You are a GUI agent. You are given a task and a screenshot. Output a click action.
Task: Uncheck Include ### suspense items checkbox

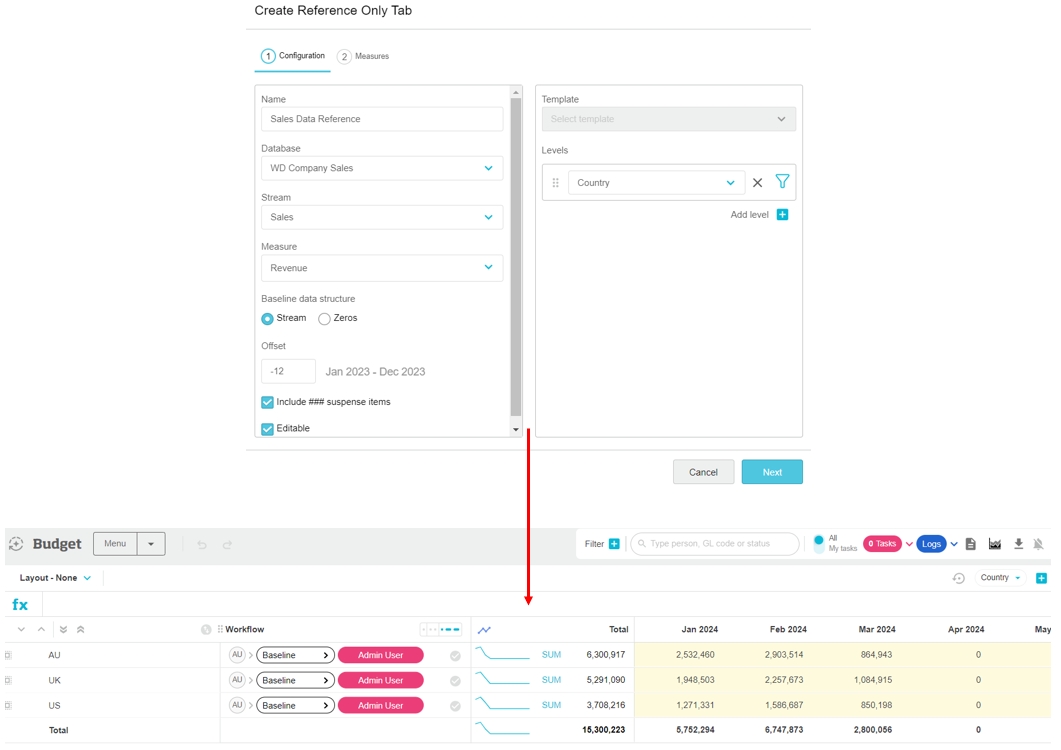268,402
